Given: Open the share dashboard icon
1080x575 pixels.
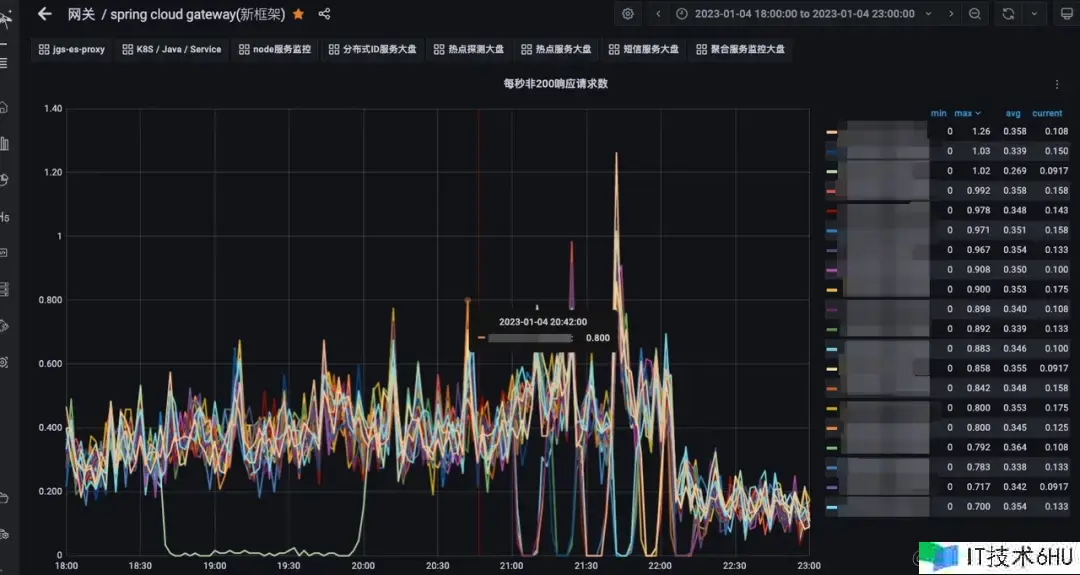Looking at the screenshot, I should coord(324,14).
